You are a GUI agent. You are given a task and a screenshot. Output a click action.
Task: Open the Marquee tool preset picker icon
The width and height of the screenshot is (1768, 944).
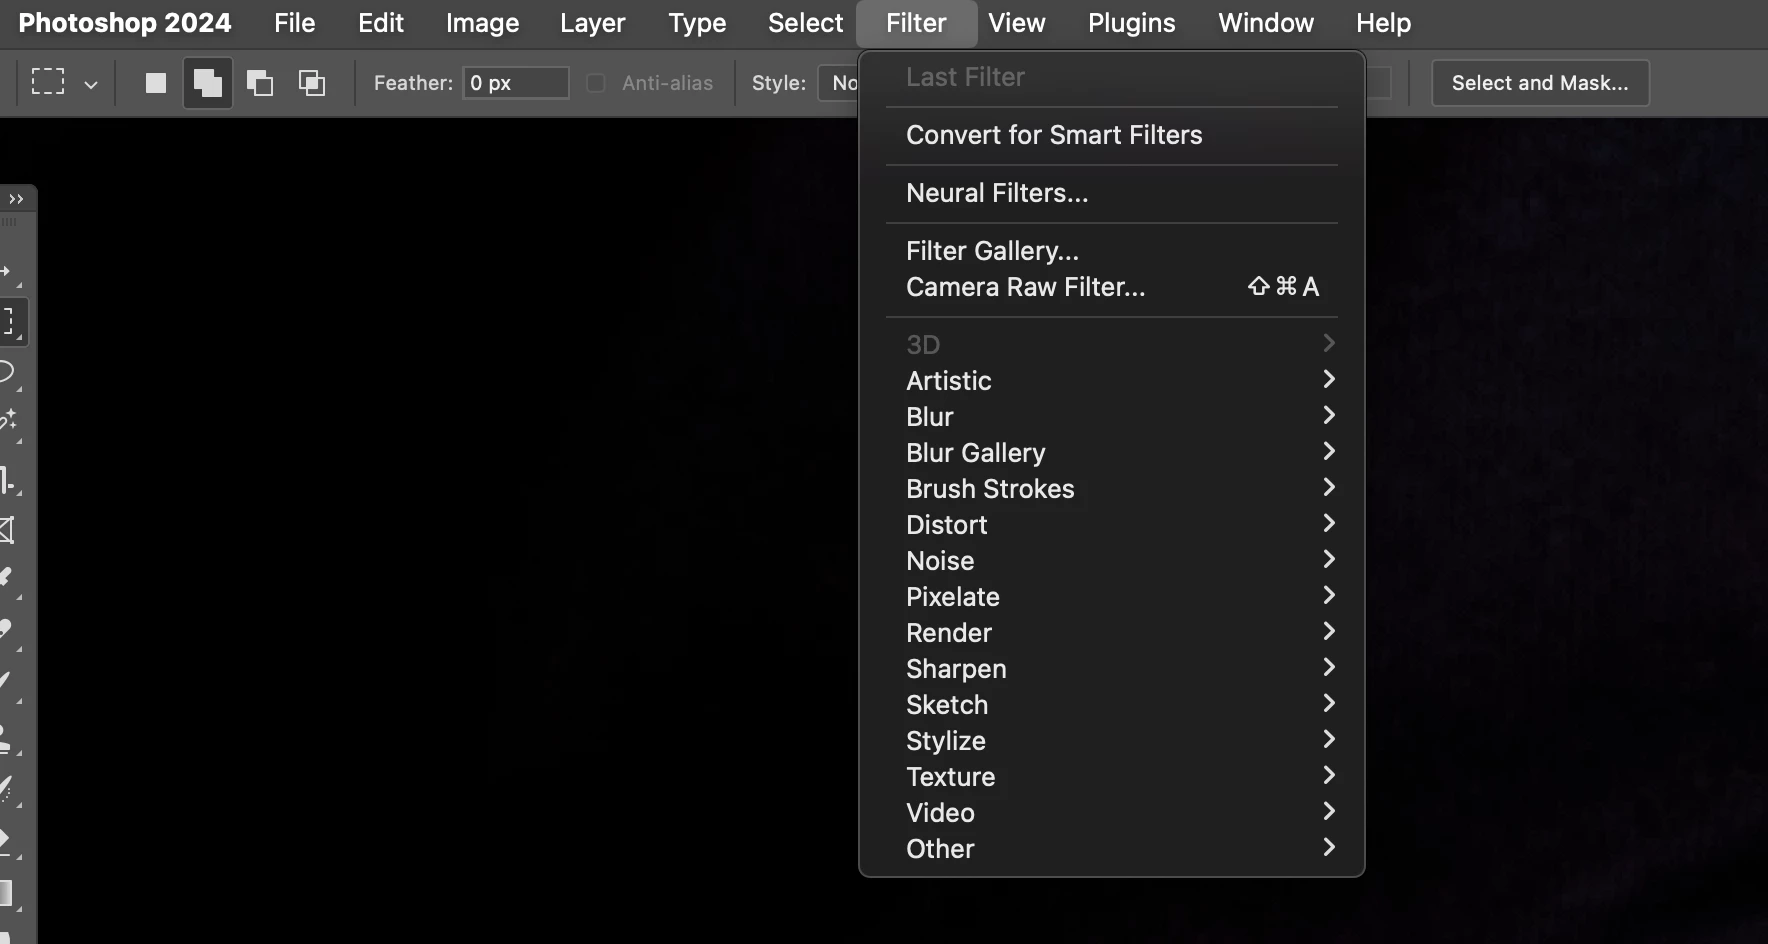[48, 82]
